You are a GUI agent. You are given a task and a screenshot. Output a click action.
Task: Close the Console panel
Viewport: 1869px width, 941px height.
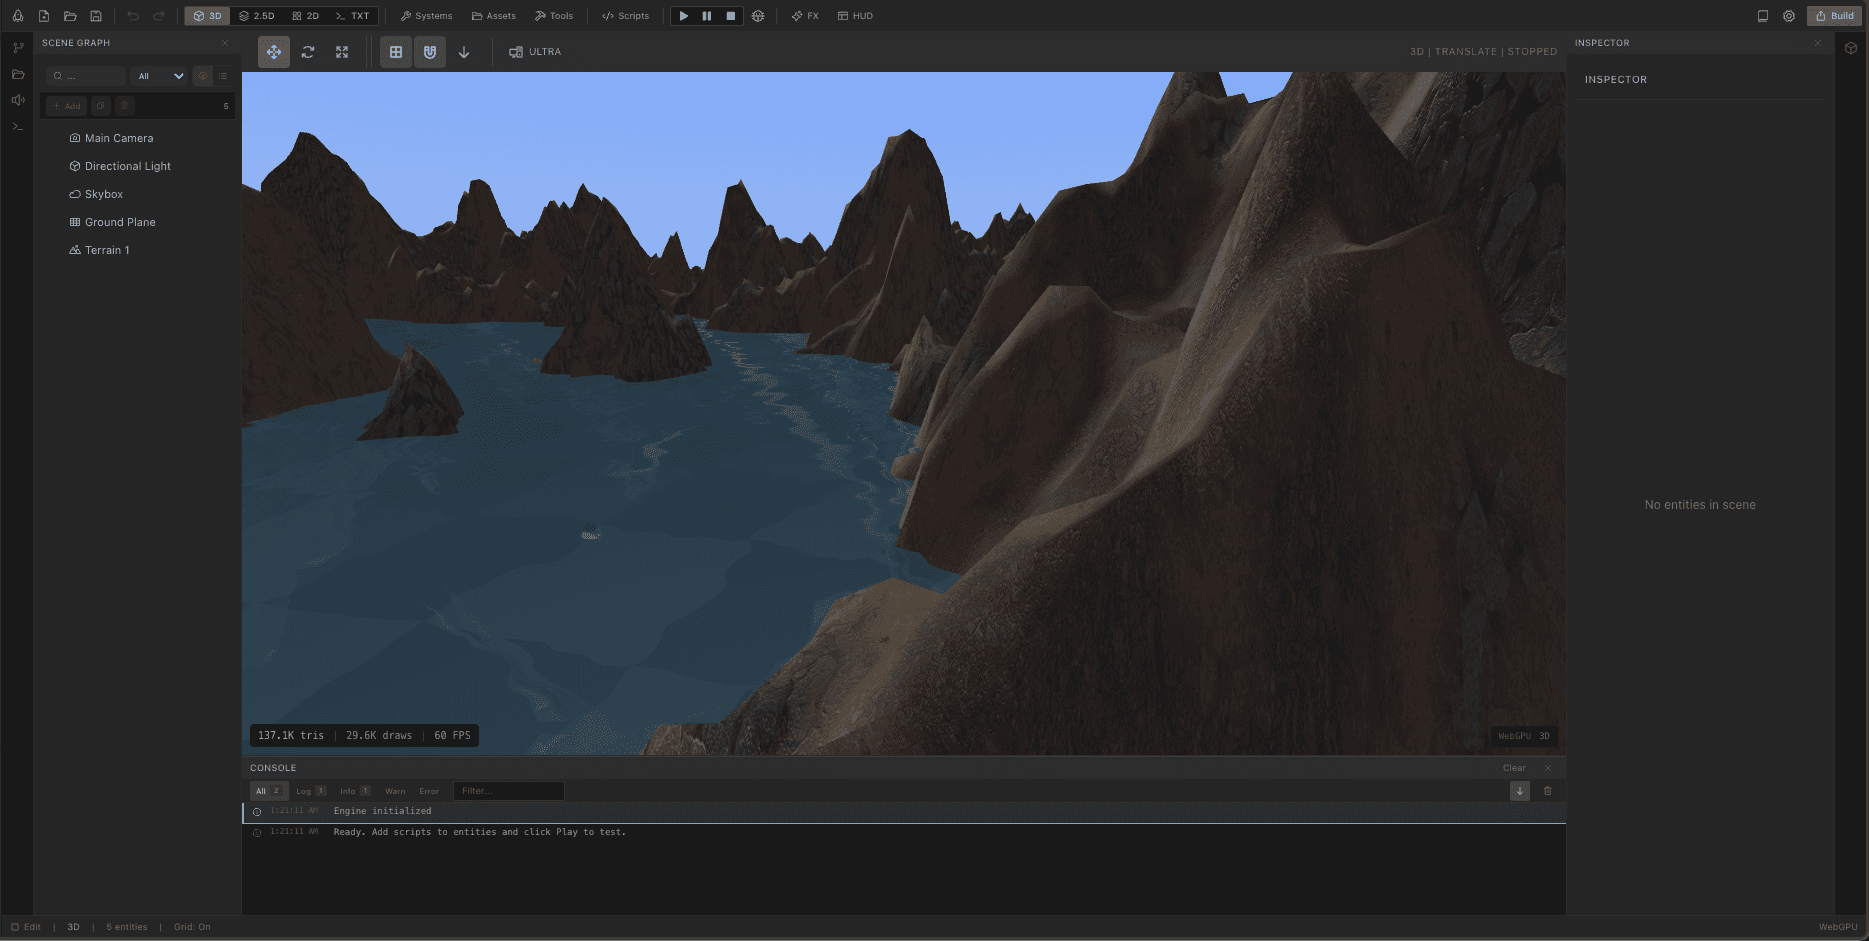click(1548, 768)
